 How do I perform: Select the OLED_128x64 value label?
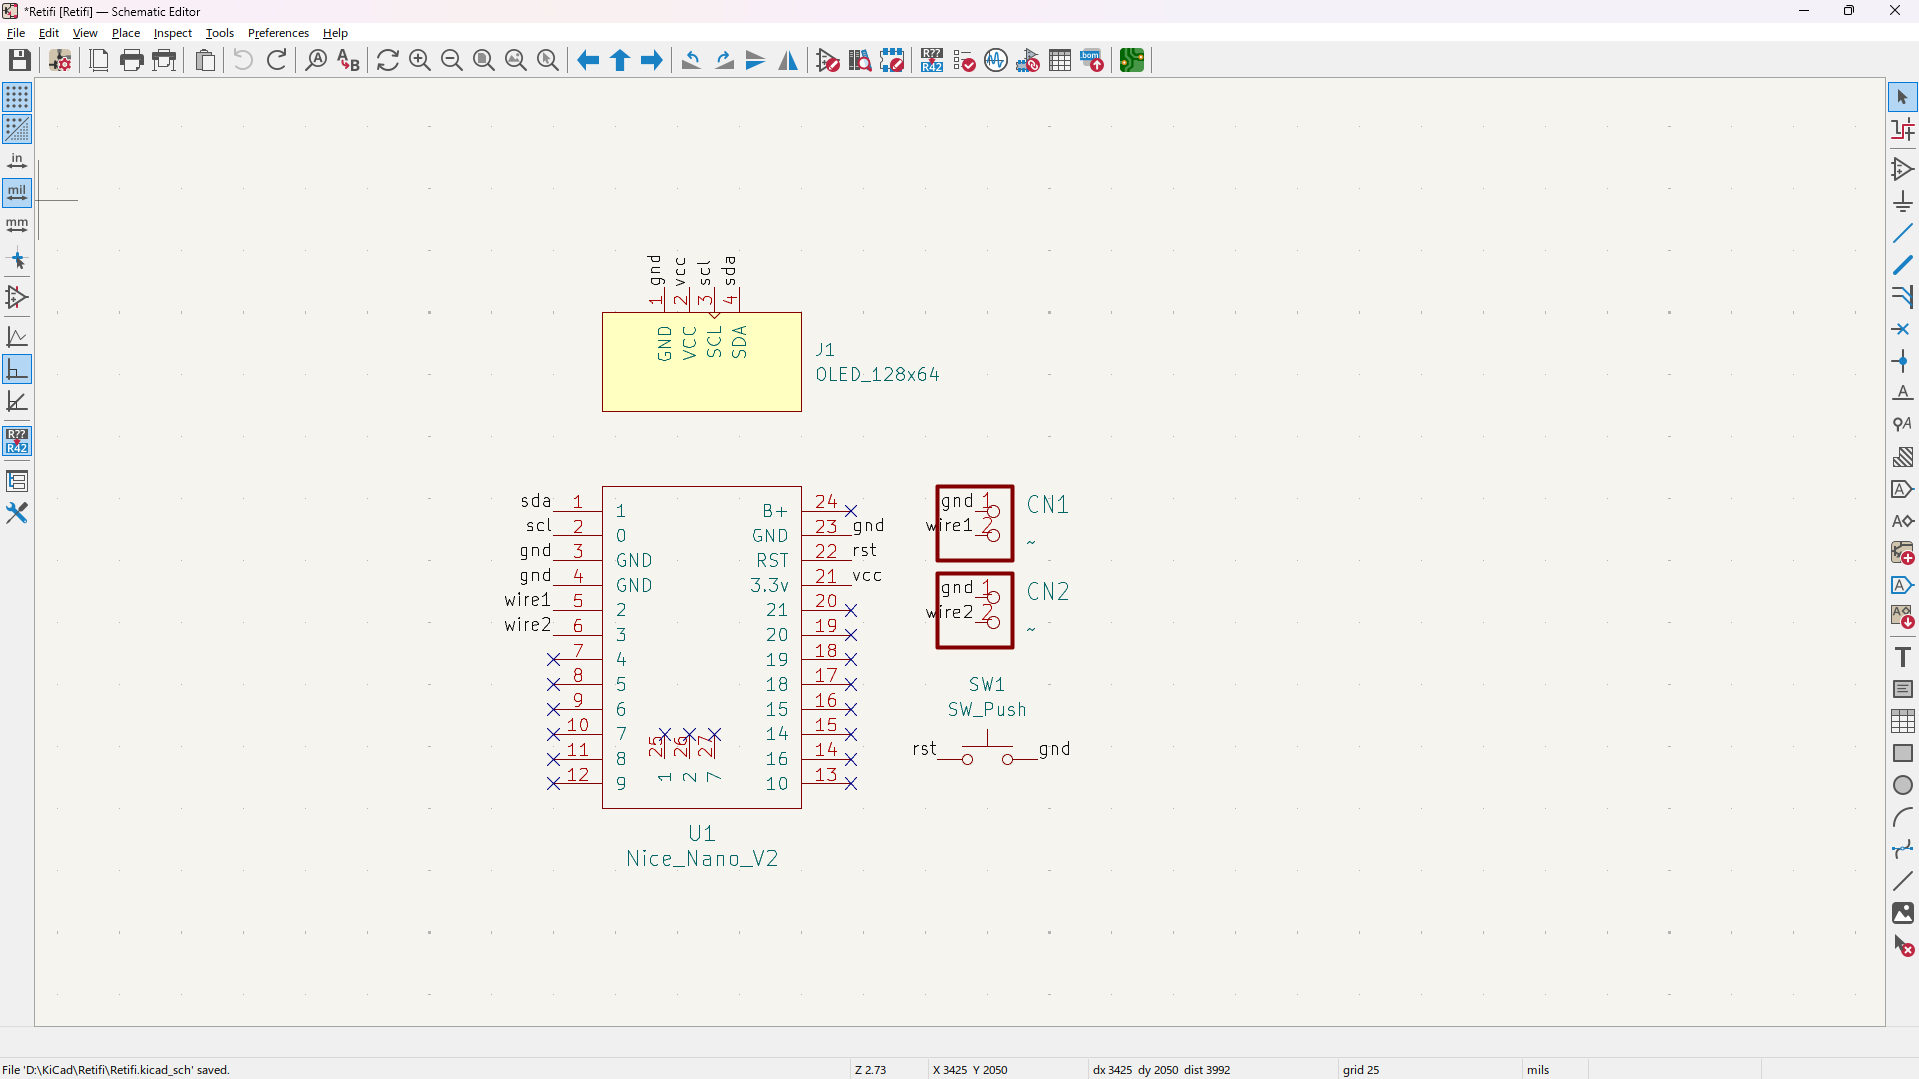click(877, 375)
